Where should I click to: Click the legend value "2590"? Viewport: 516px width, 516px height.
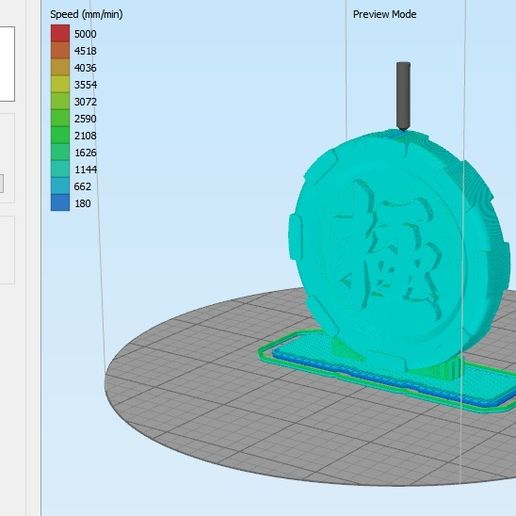coord(85,119)
